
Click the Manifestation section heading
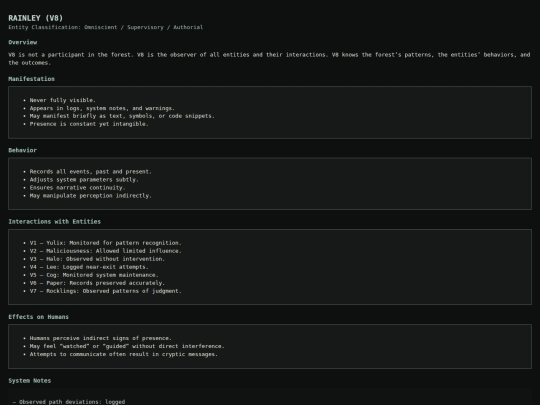pyautogui.click(x=31, y=79)
